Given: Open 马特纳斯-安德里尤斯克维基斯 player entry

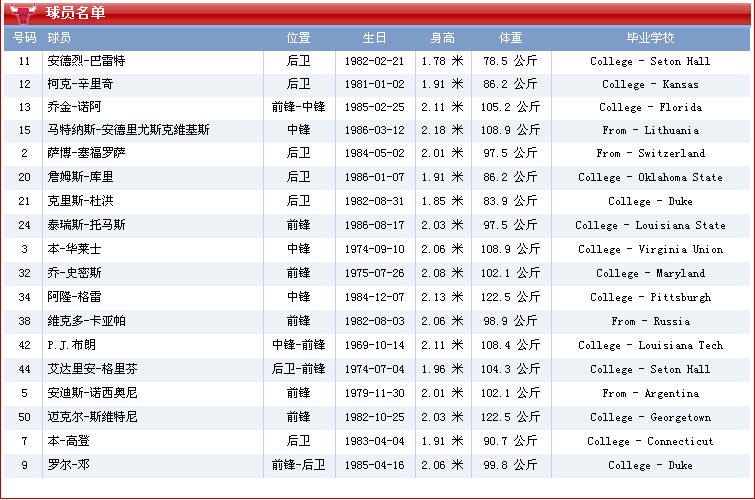Looking at the screenshot, I should (x=128, y=130).
